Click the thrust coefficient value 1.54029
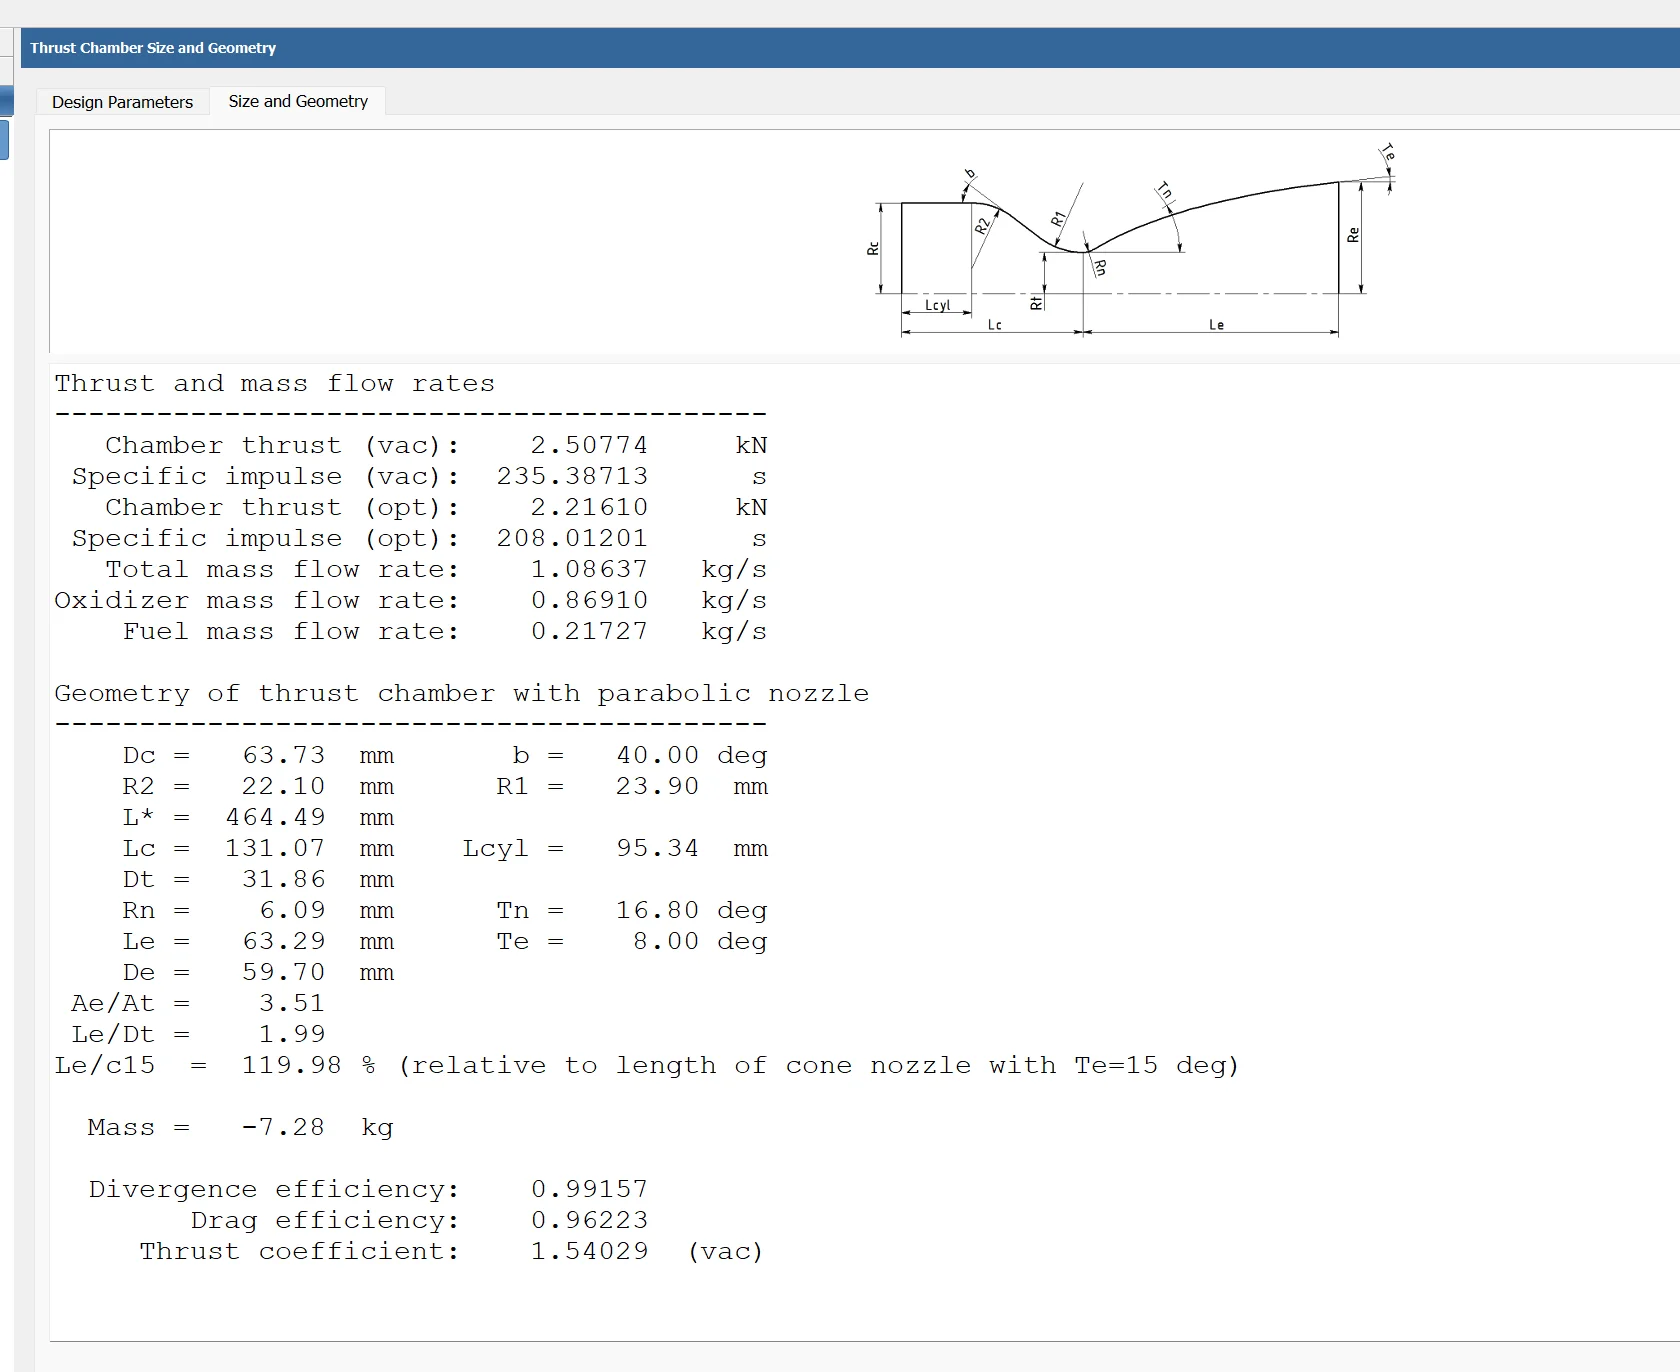Screen dimensions: 1680x1372 click(588, 1251)
